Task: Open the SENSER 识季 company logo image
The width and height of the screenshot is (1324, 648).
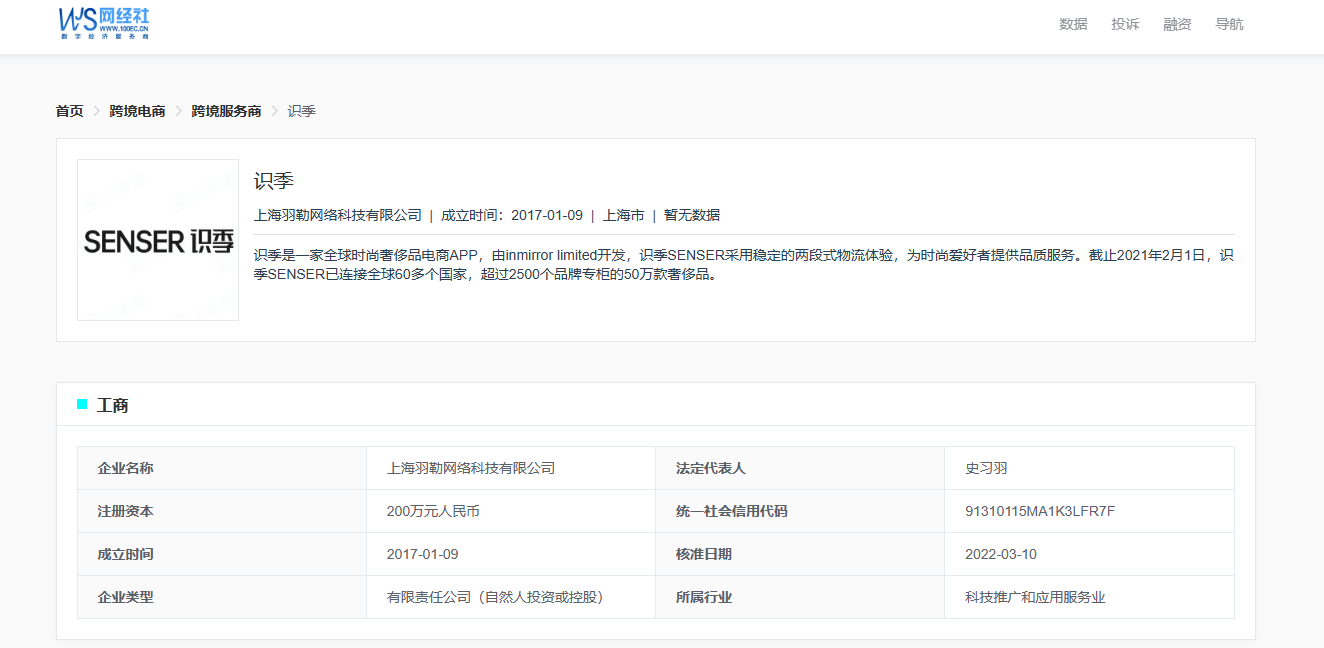Action: 158,240
